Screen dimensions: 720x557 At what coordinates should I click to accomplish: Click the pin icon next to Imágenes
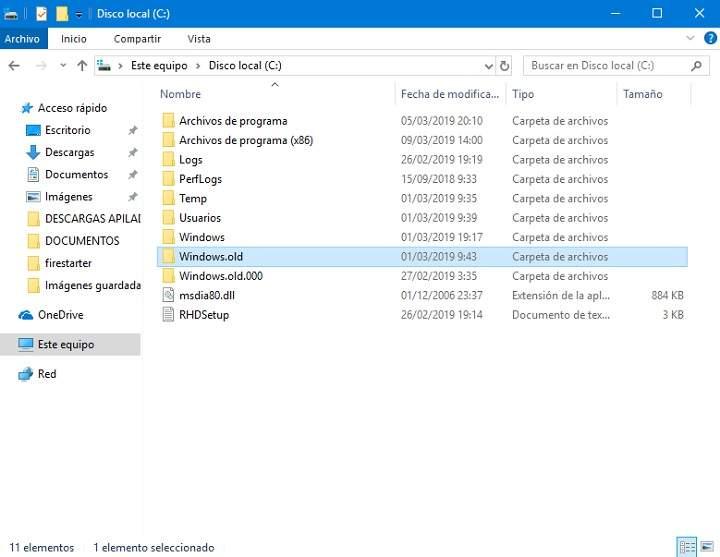(133, 197)
